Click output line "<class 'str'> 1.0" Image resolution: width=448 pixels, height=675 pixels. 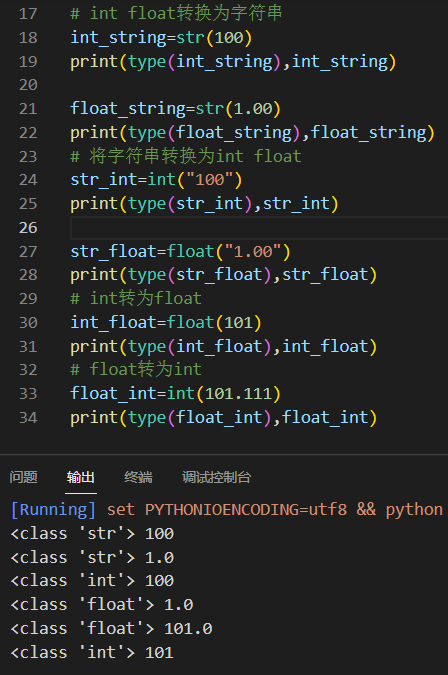[92, 557]
